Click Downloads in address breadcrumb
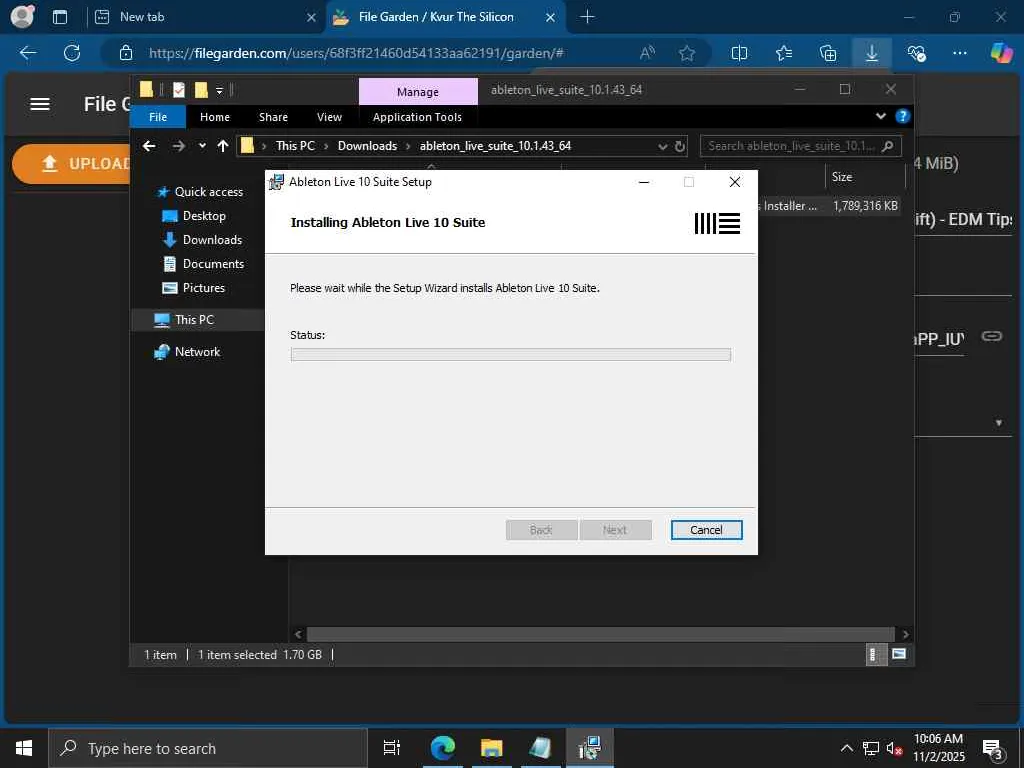The width and height of the screenshot is (1024, 768). point(367,146)
